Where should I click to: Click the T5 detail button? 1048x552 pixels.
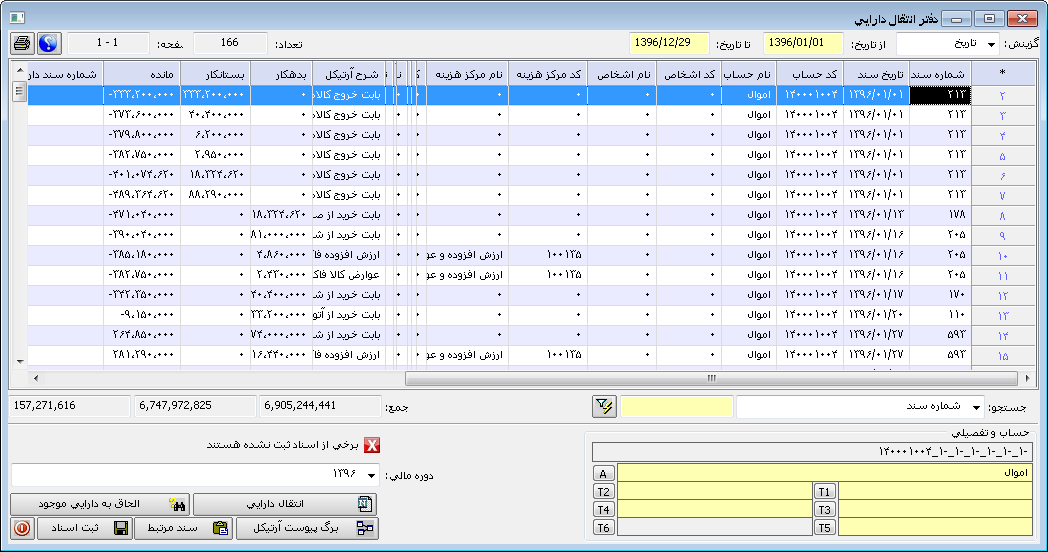[824, 527]
